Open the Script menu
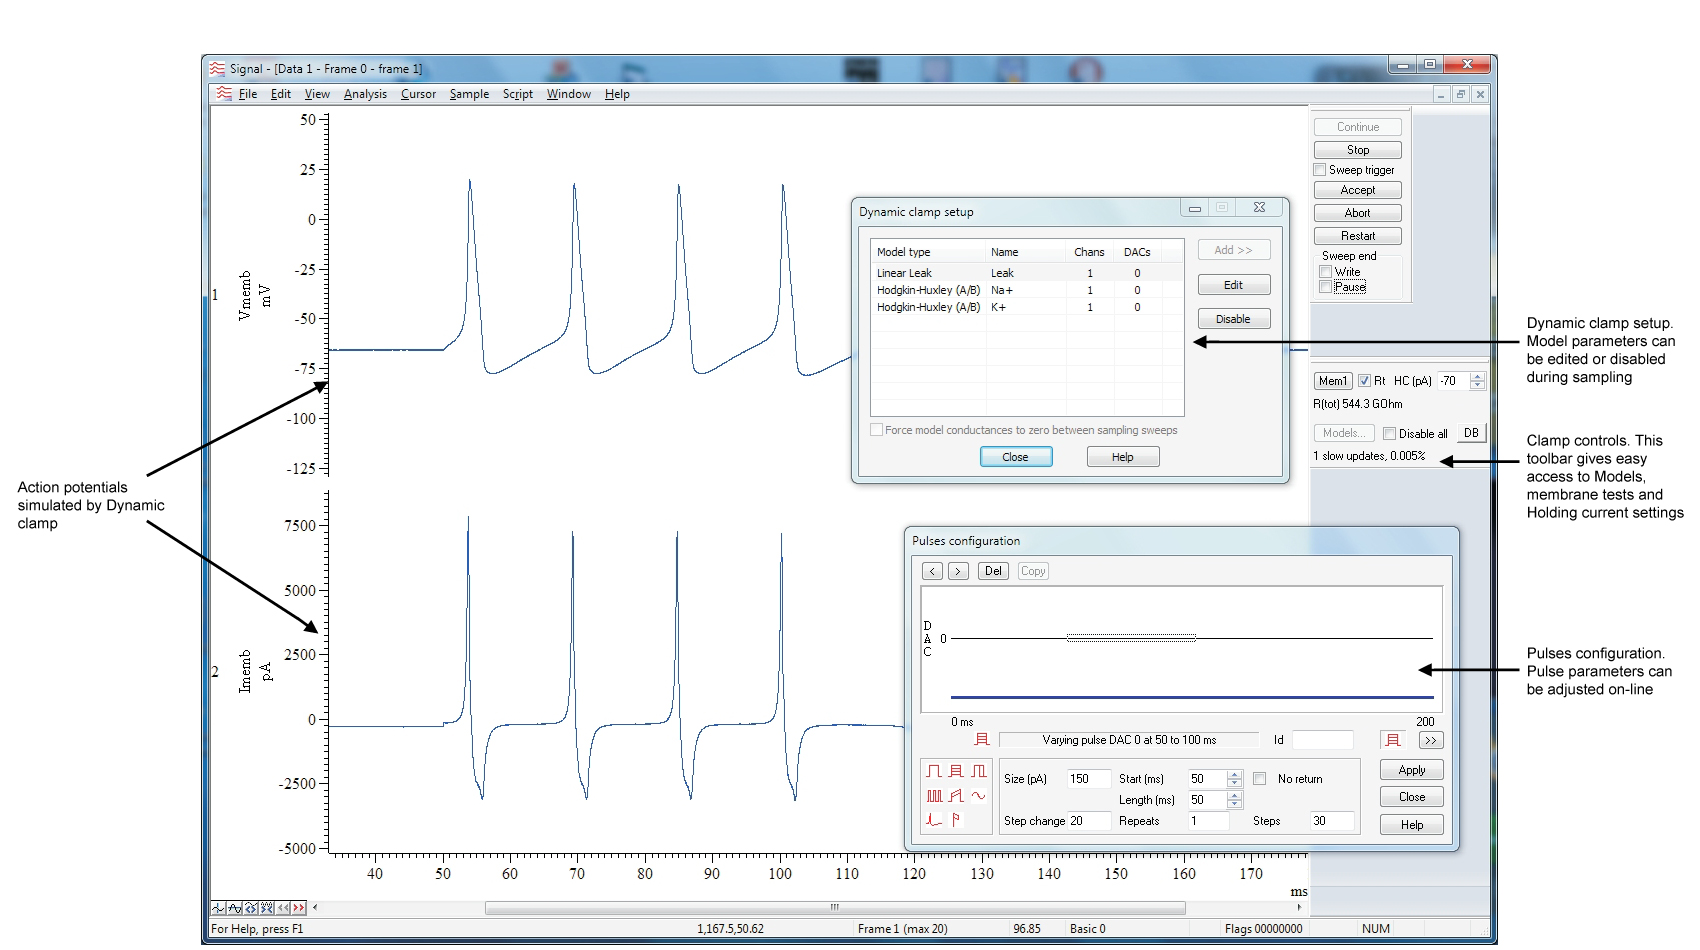 click(517, 94)
